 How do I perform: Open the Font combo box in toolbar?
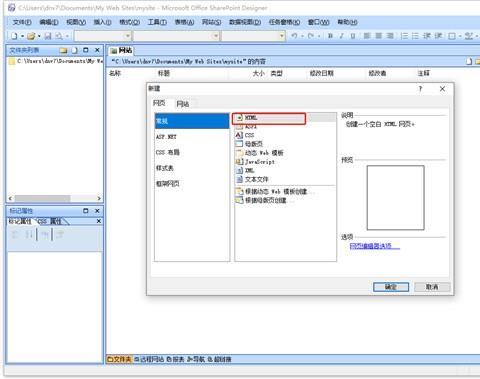176,36
